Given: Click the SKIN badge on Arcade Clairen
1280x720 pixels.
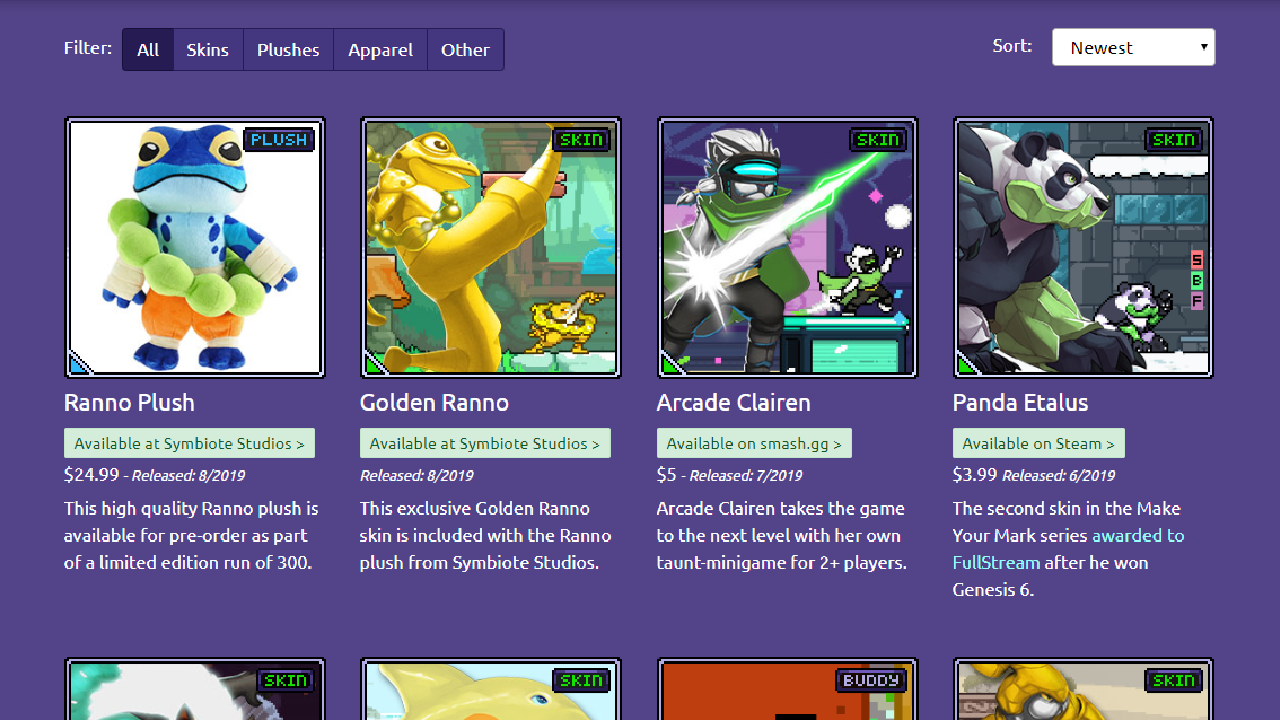Looking at the screenshot, I should coord(878,140).
